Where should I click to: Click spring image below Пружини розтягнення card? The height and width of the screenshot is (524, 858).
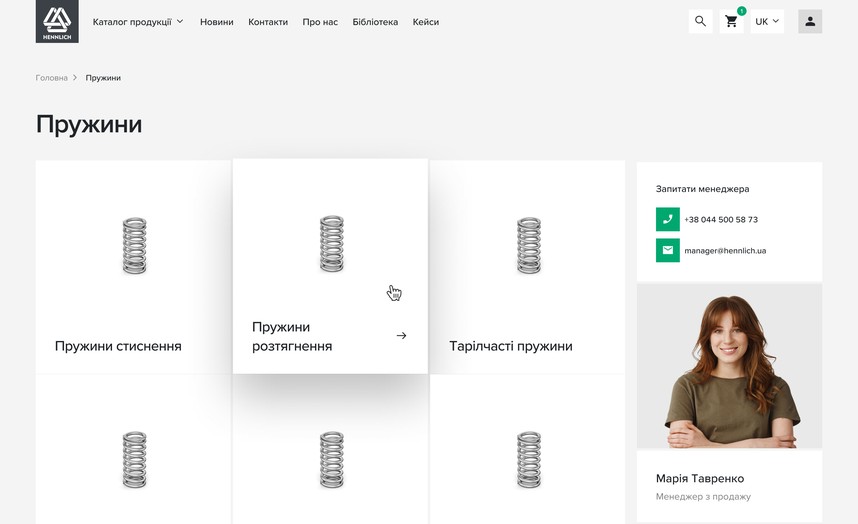click(332, 459)
